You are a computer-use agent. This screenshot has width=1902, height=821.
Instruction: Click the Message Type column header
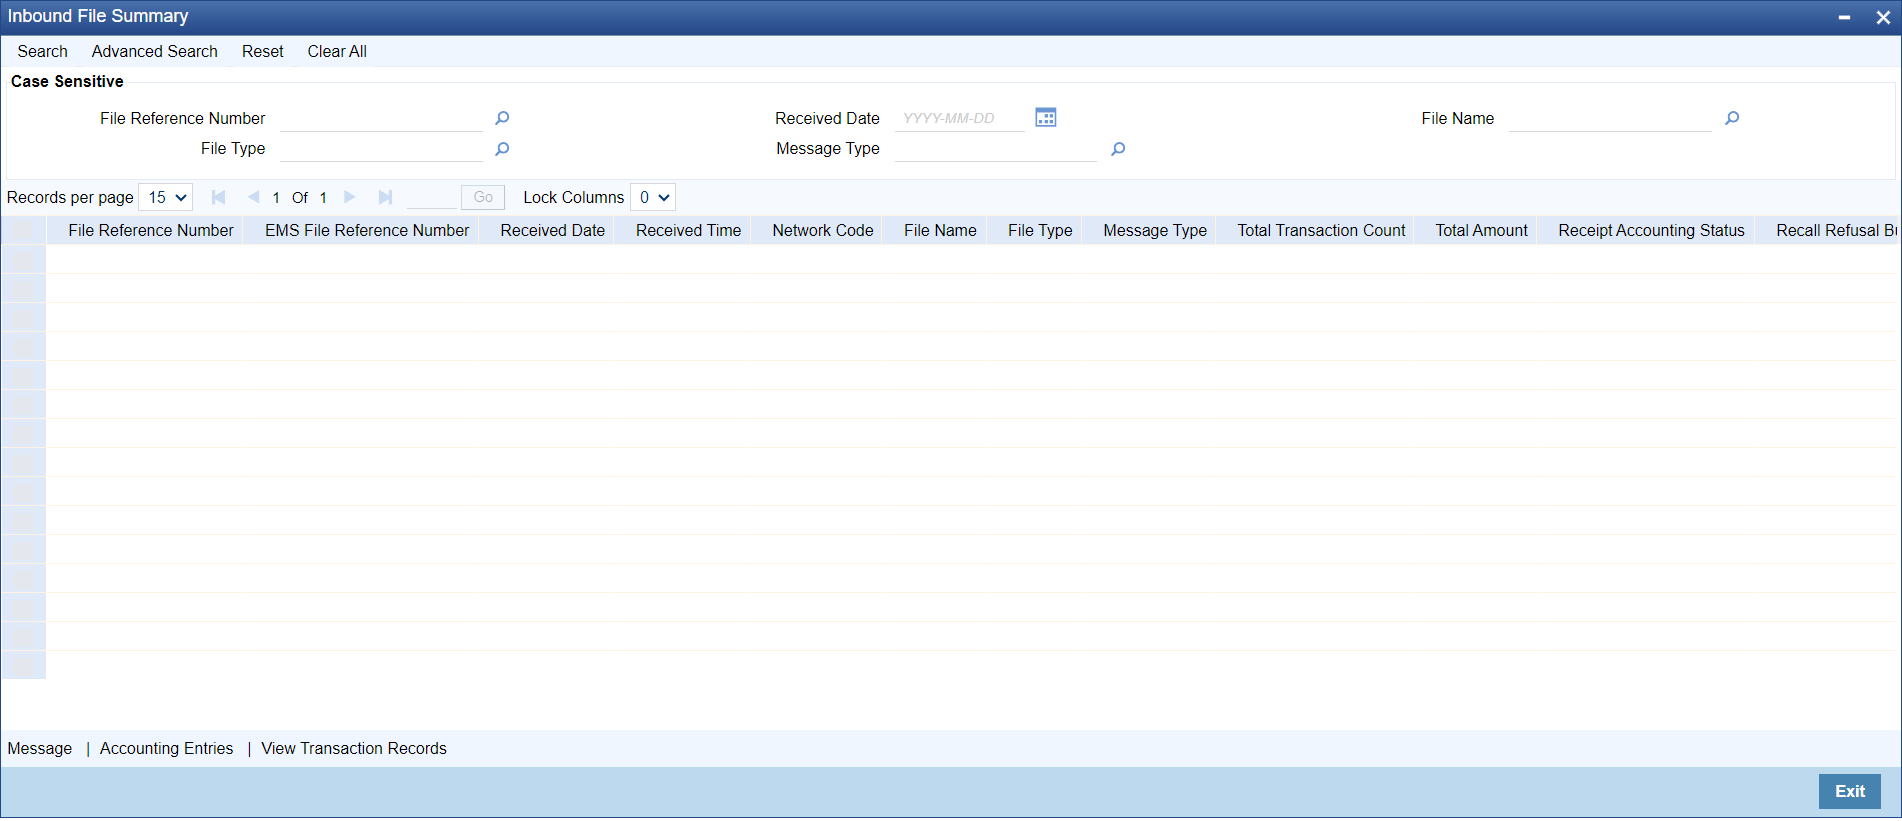click(1155, 230)
